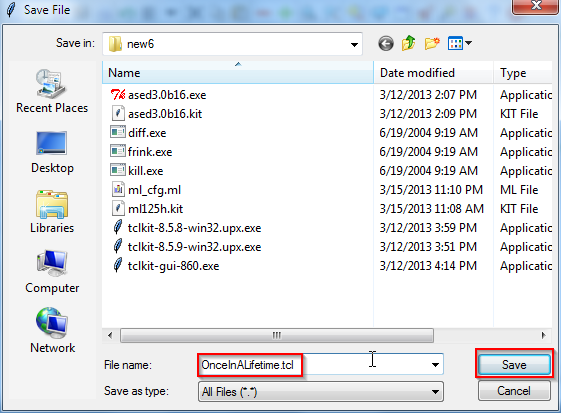Click the scroll left arrow
The height and width of the screenshot is (413, 561).
click(x=110, y=335)
